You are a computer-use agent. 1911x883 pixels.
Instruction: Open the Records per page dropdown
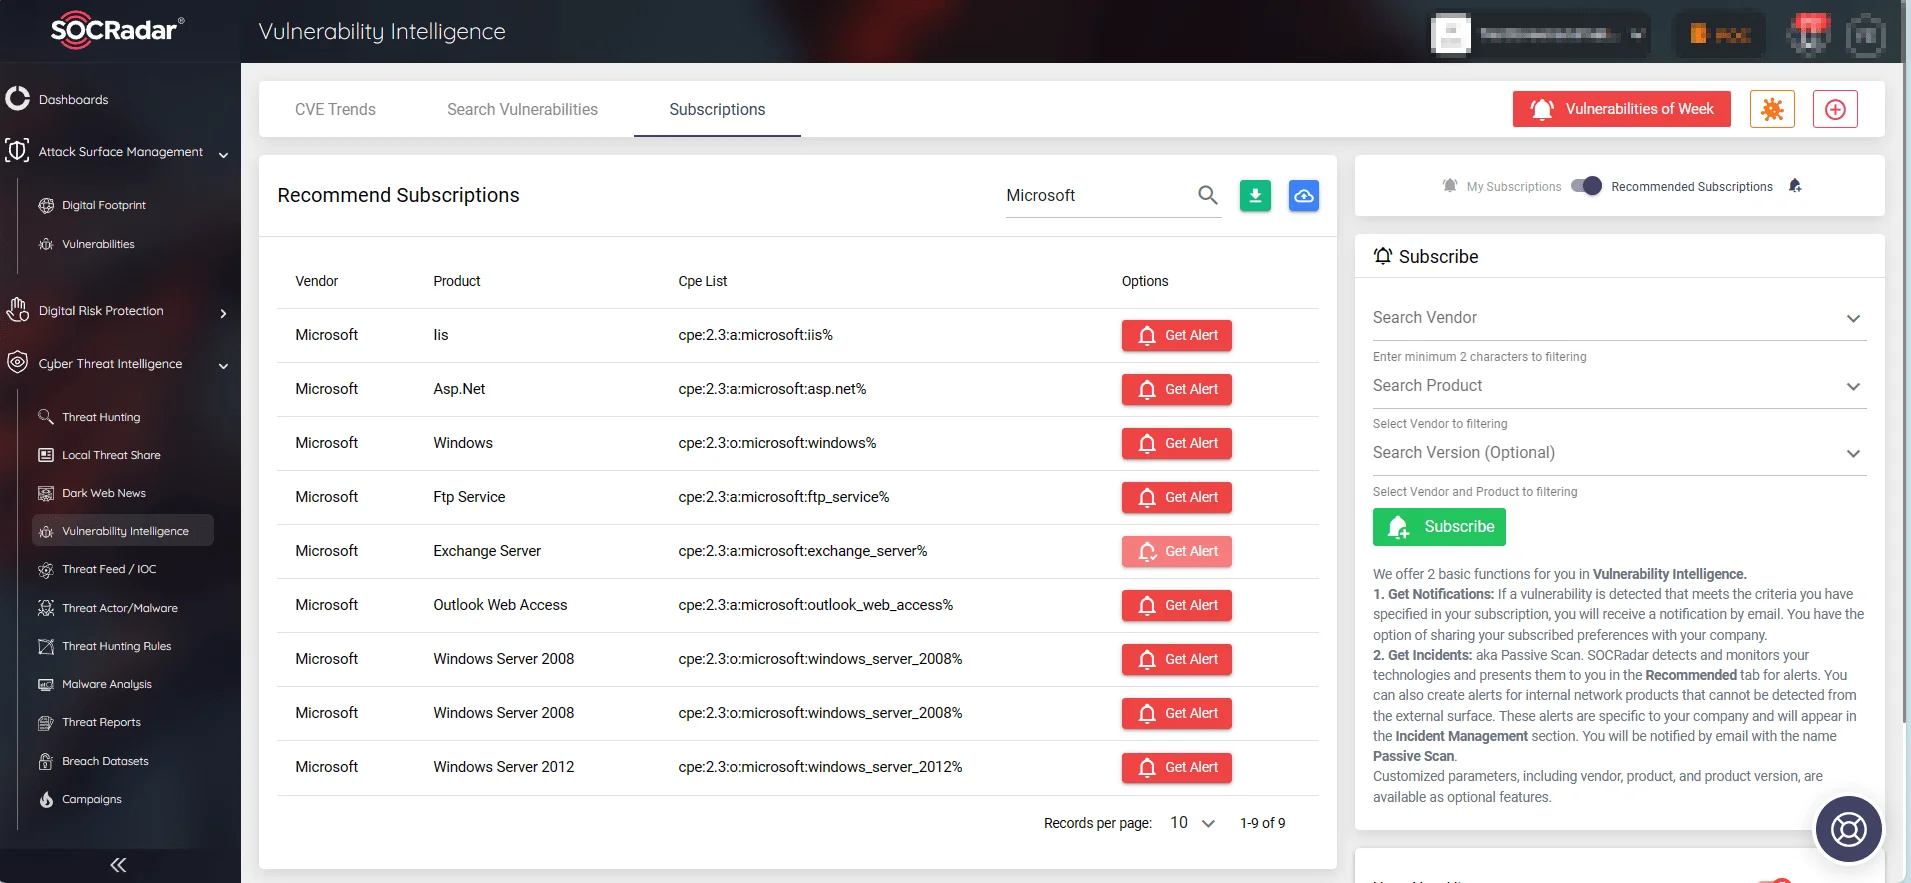point(1192,823)
